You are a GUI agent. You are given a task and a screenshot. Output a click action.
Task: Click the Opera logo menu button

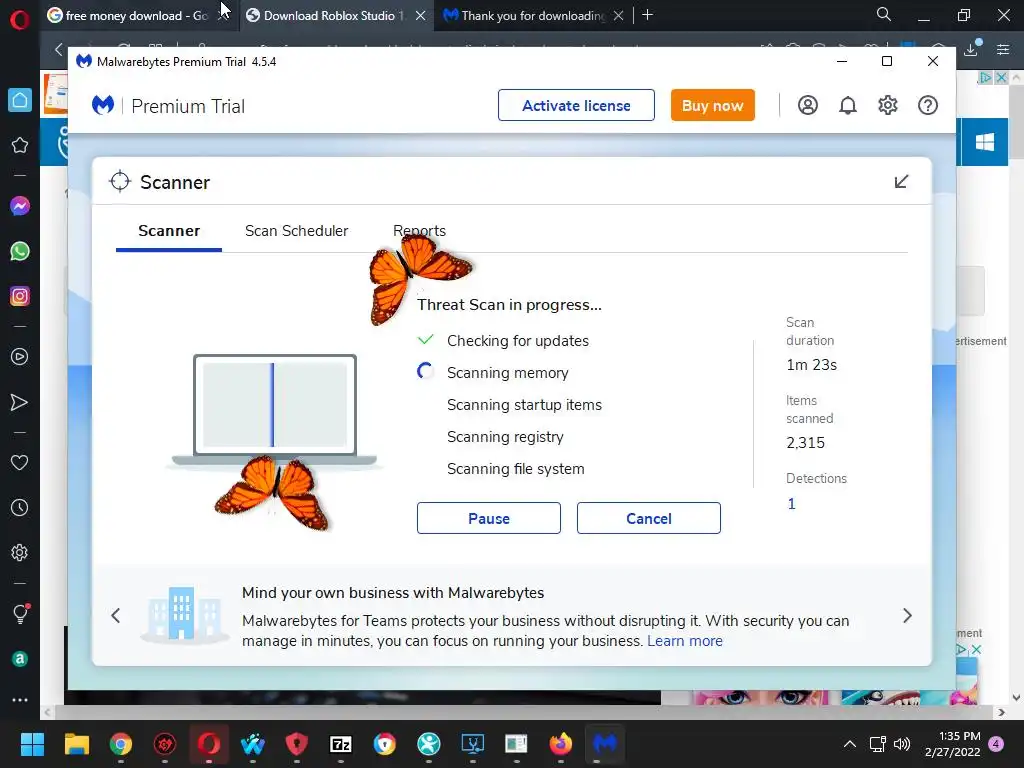coord(20,20)
